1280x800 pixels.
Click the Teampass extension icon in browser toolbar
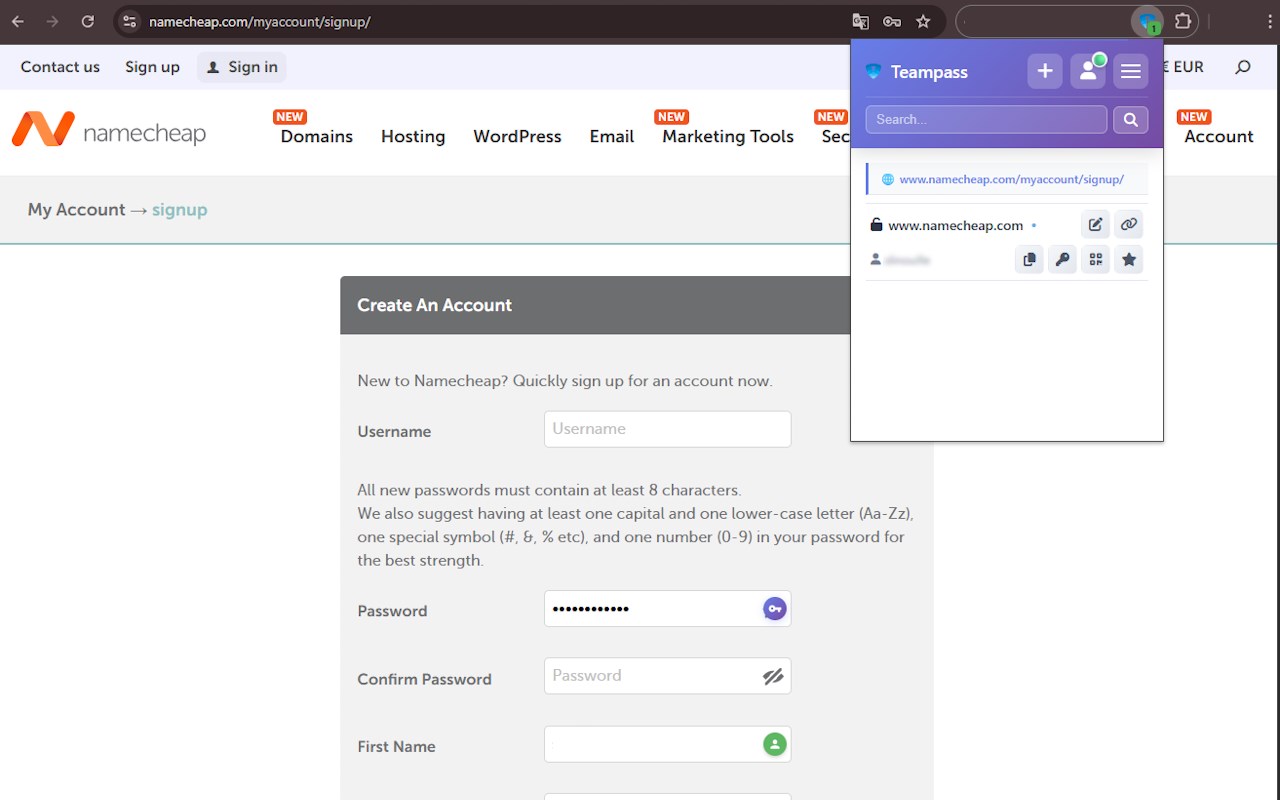(1148, 21)
